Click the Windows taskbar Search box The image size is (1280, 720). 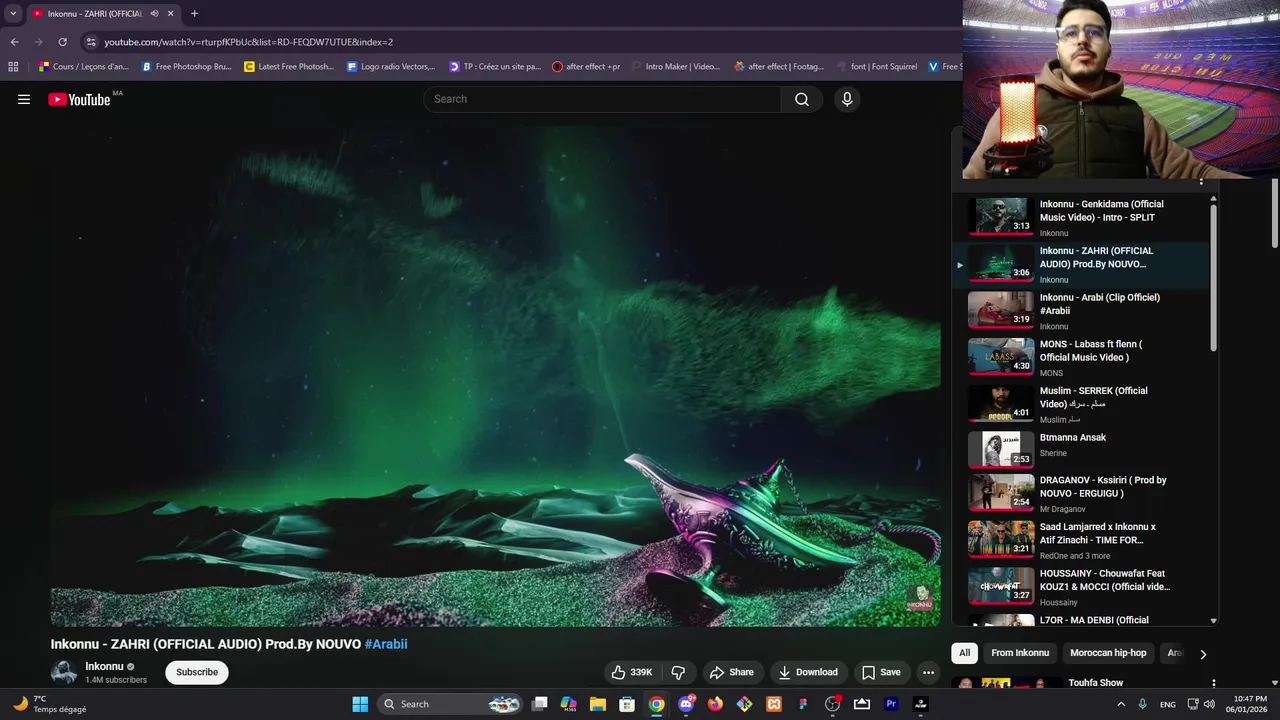coord(452,704)
